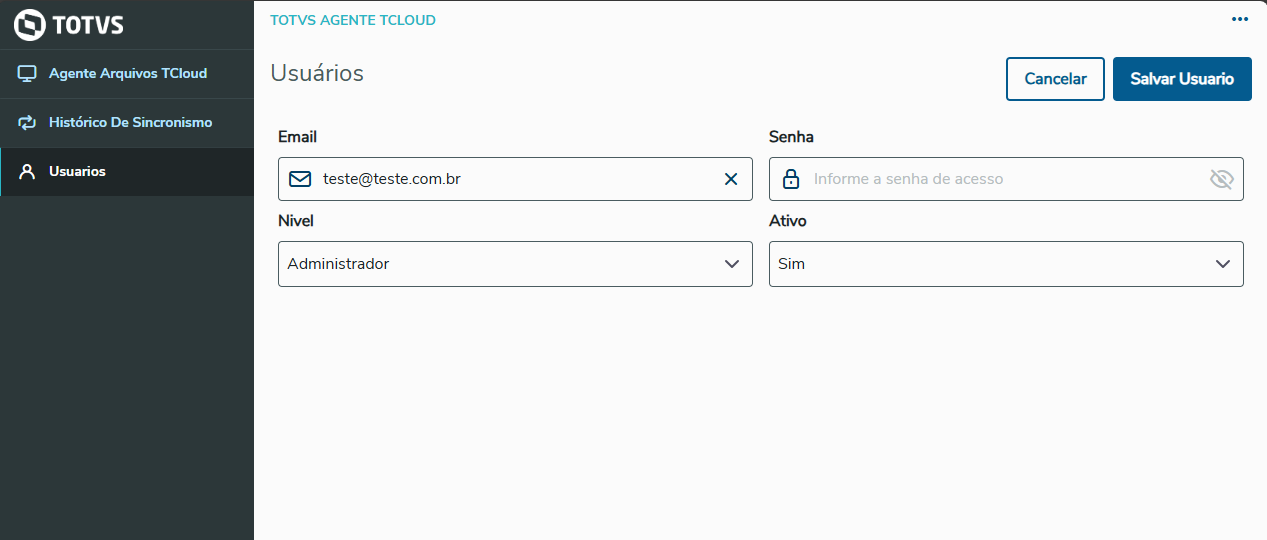The height and width of the screenshot is (540, 1267).
Task: Open the Sim active-status combo box
Action: click(990, 264)
